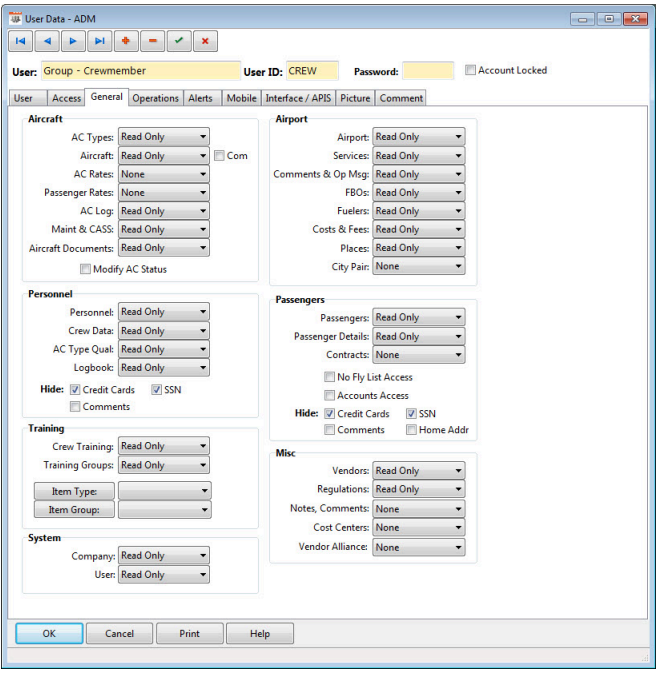Go to the first record
Image resolution: width=661 pixels, height=676 pixels.
[21, 41]
